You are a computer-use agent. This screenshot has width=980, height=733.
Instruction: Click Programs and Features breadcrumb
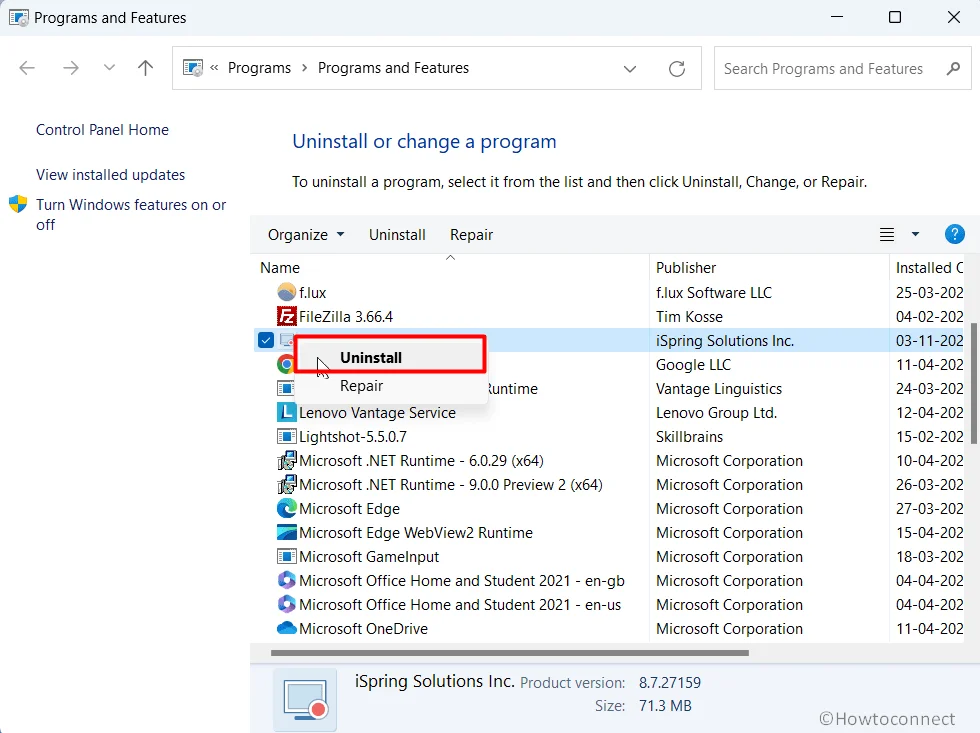[x=393, y=67]
